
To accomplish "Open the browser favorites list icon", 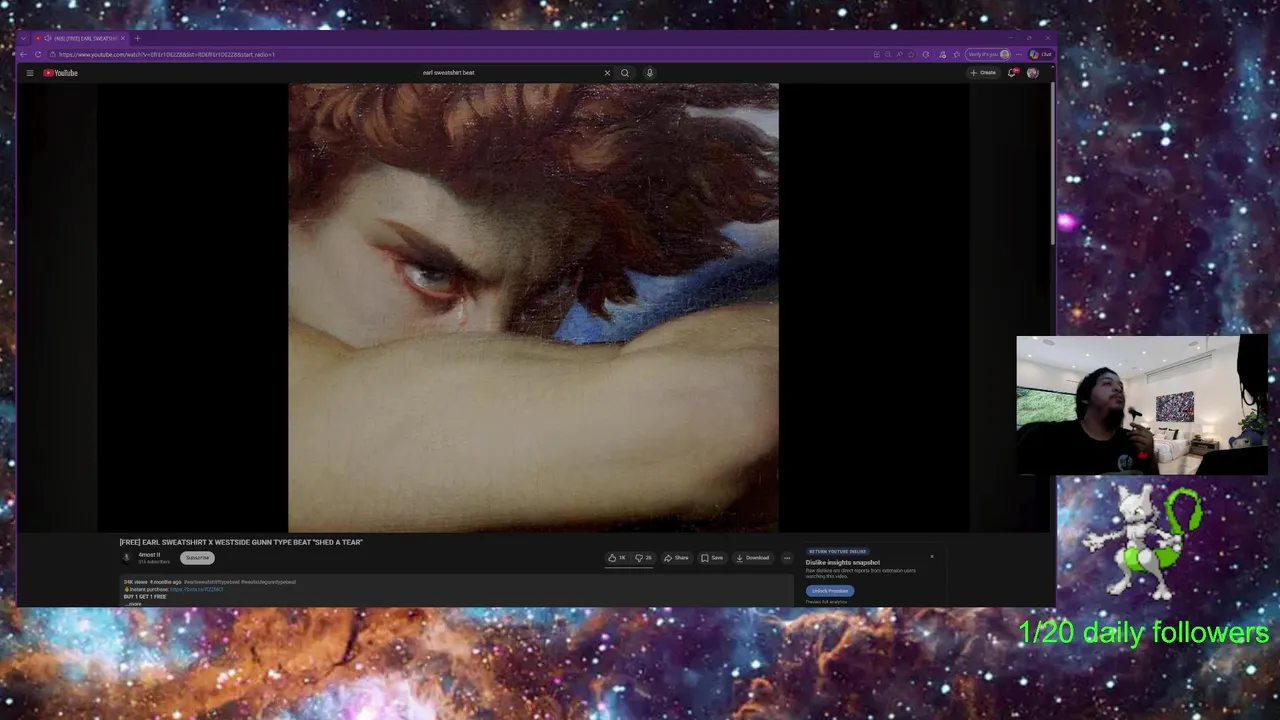I will click(956, 54).
